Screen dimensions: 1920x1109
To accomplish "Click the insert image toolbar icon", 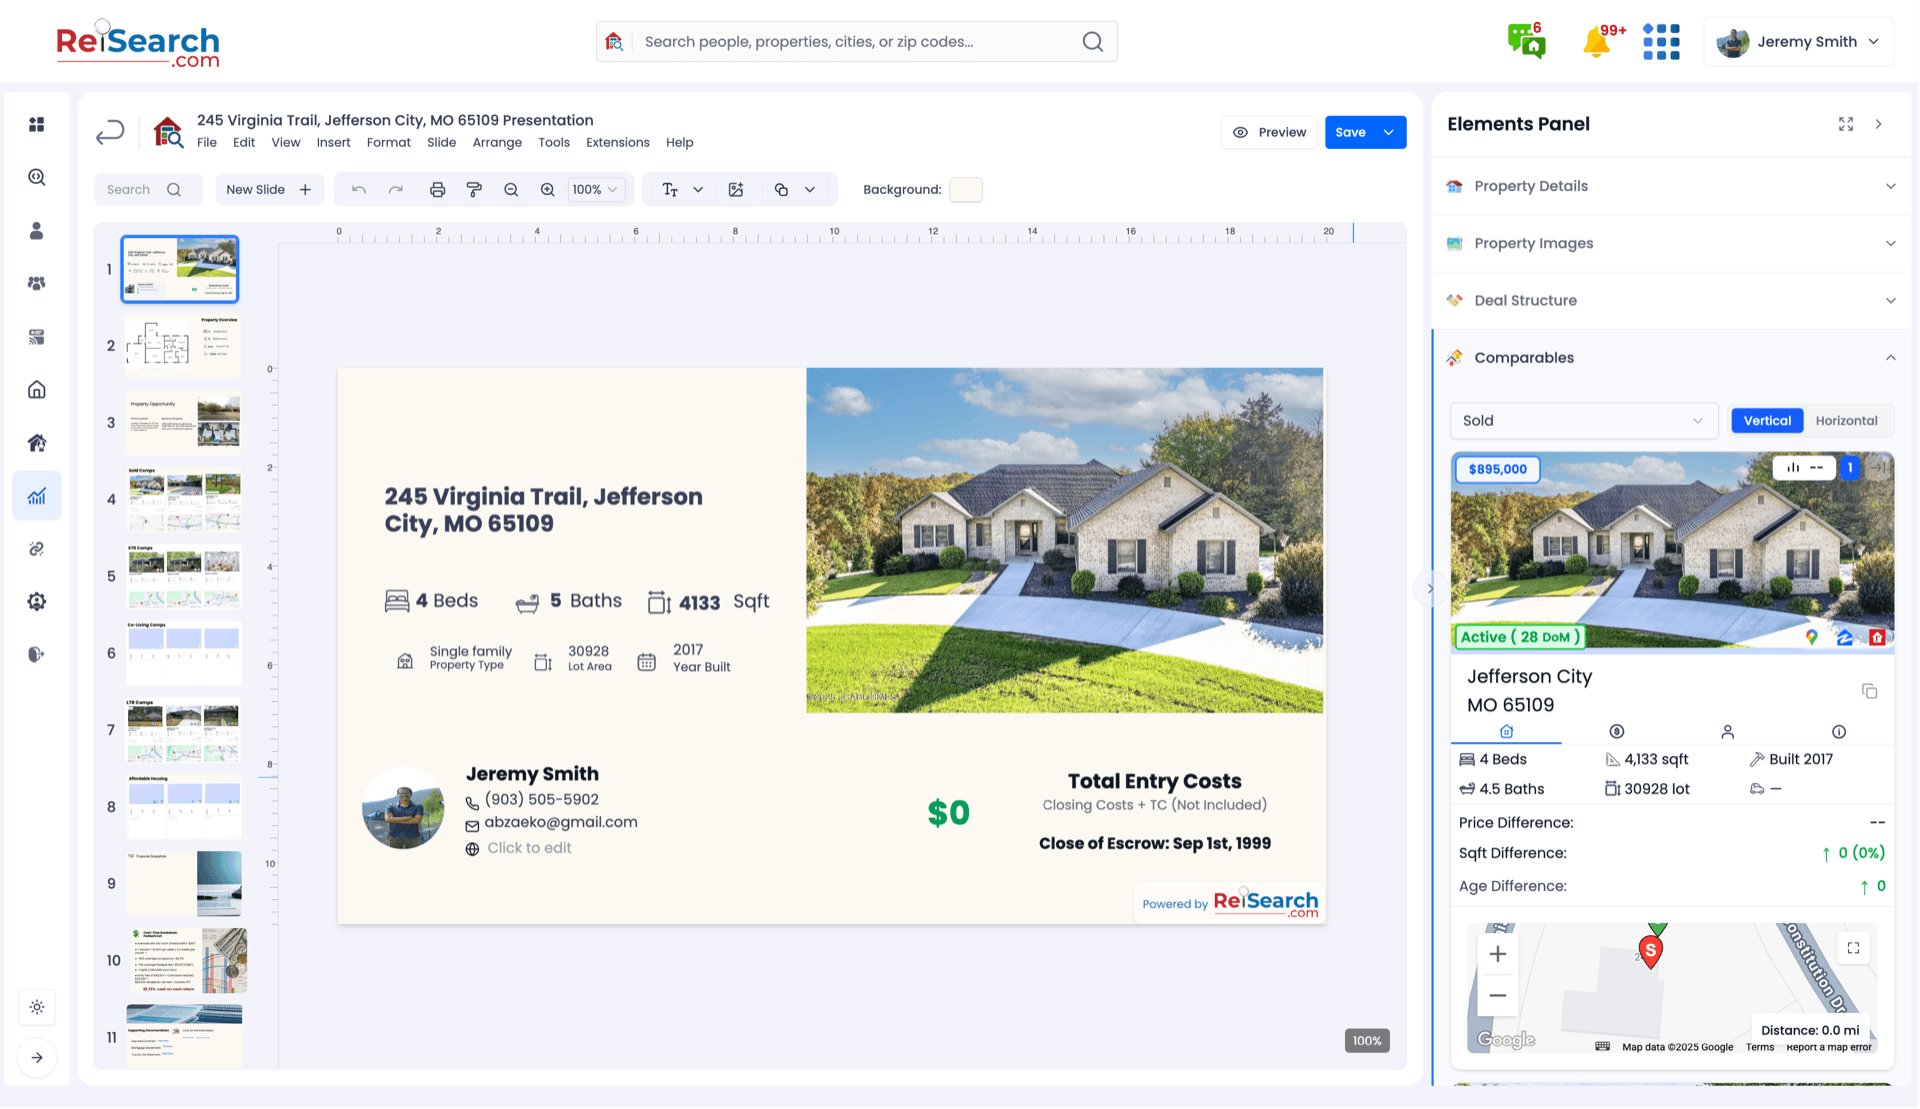I will point(736,190).
